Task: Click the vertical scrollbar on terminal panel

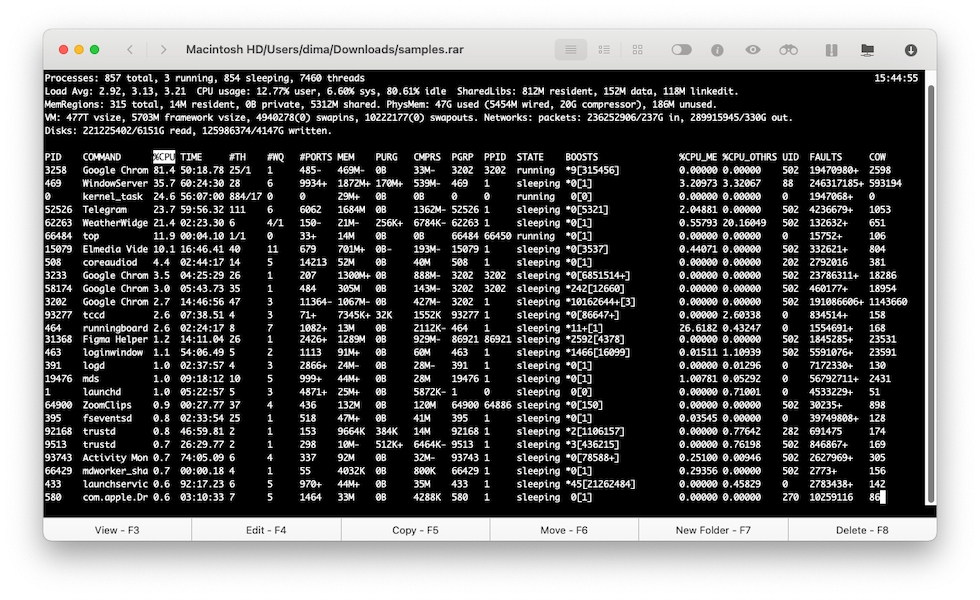Action: [x=931, y=290]
